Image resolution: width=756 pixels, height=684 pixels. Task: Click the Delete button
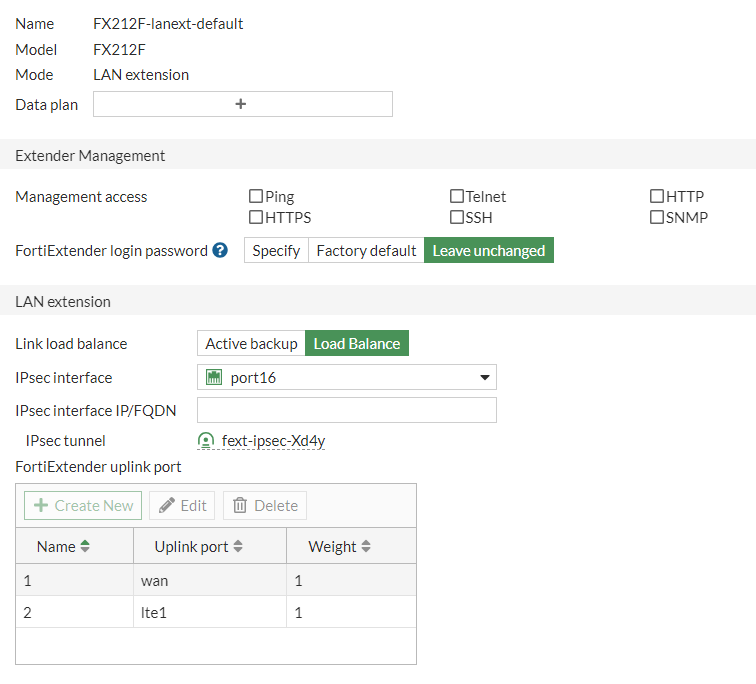(265, 506)
